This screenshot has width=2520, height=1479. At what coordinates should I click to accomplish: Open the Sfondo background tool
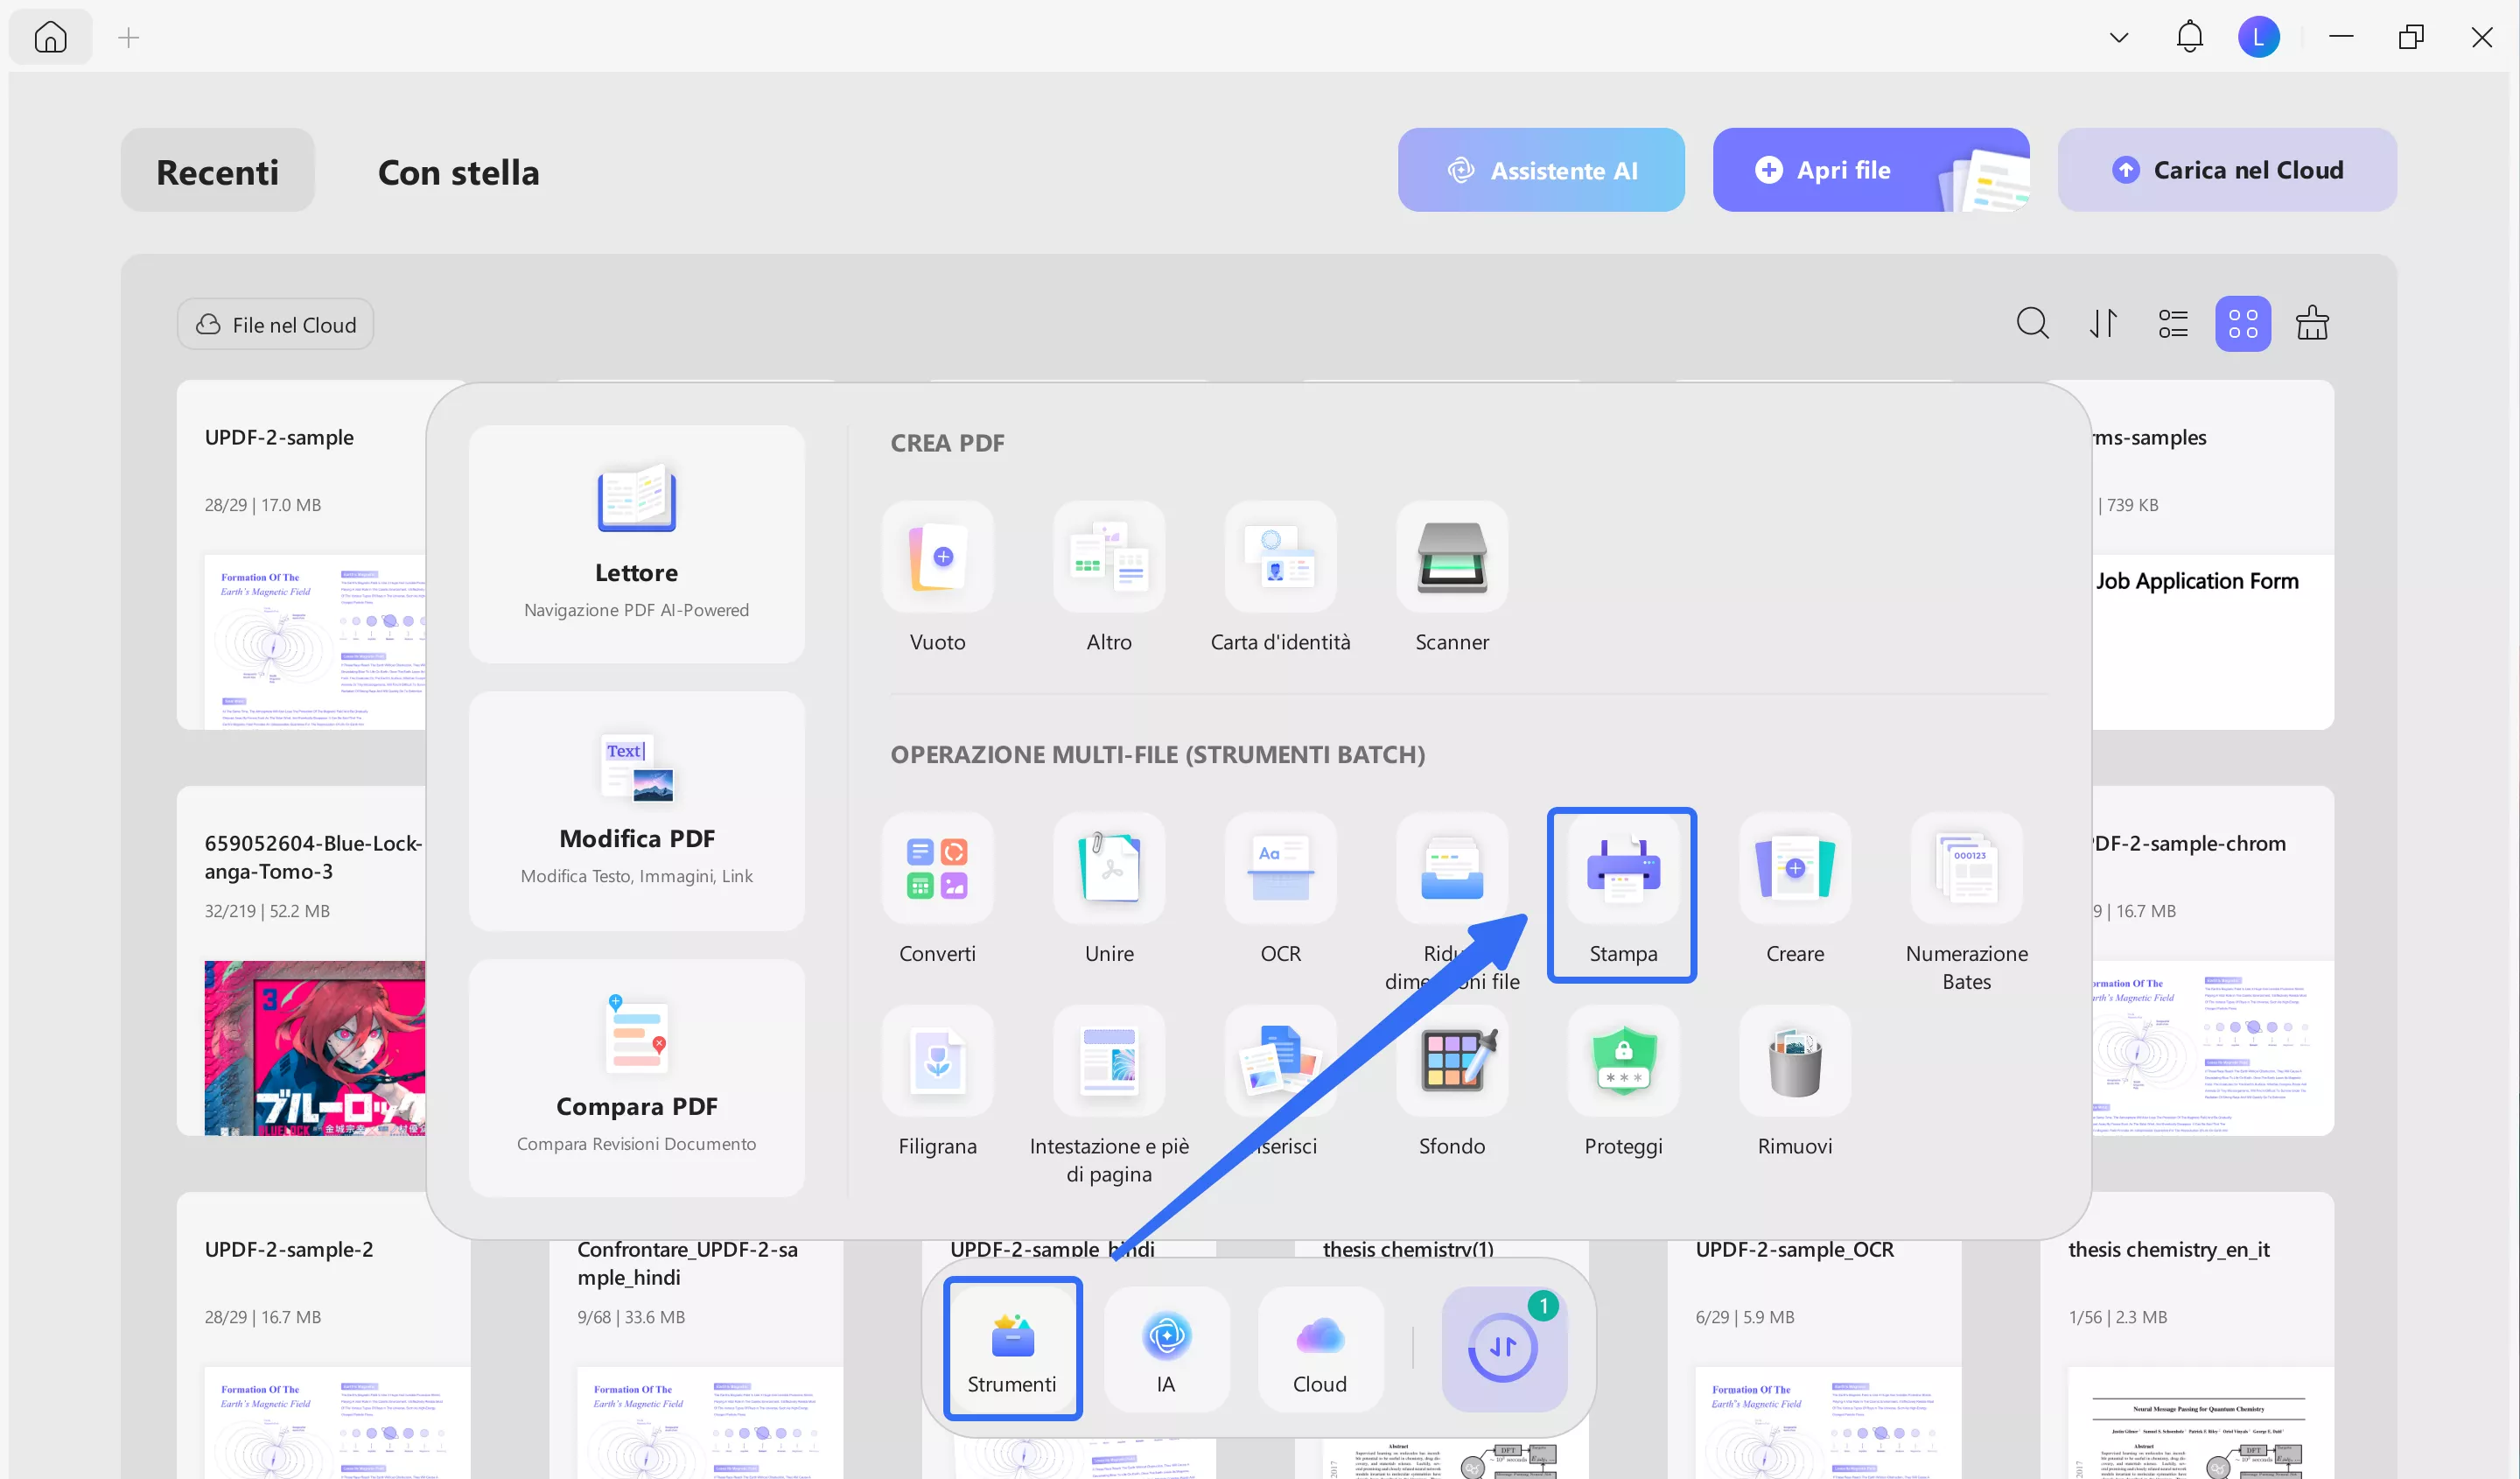pos(1451,1061)
